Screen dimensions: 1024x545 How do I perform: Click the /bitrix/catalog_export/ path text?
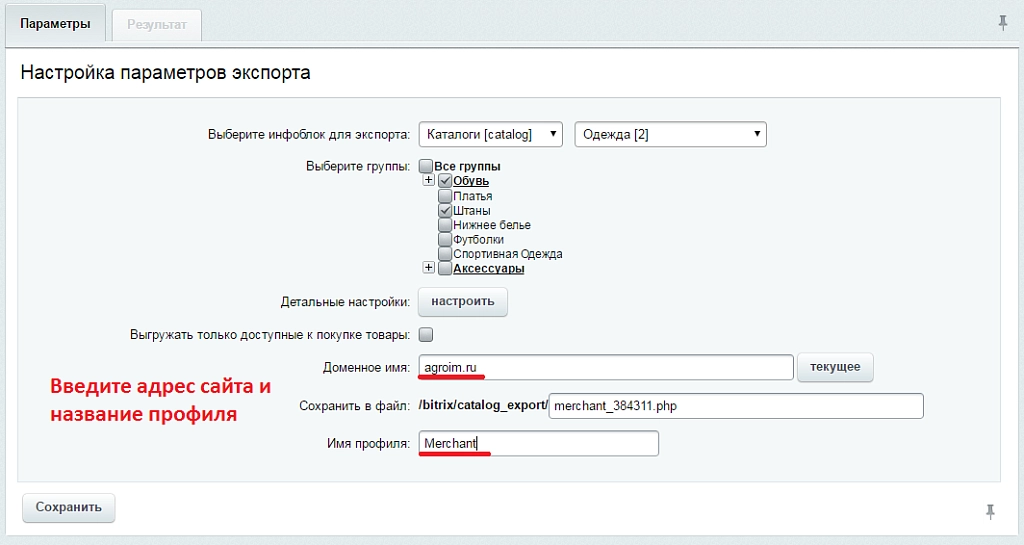[x=483, y=405]
